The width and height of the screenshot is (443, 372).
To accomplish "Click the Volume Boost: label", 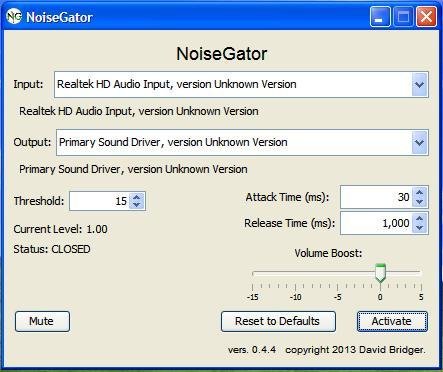I will [328, 253].
